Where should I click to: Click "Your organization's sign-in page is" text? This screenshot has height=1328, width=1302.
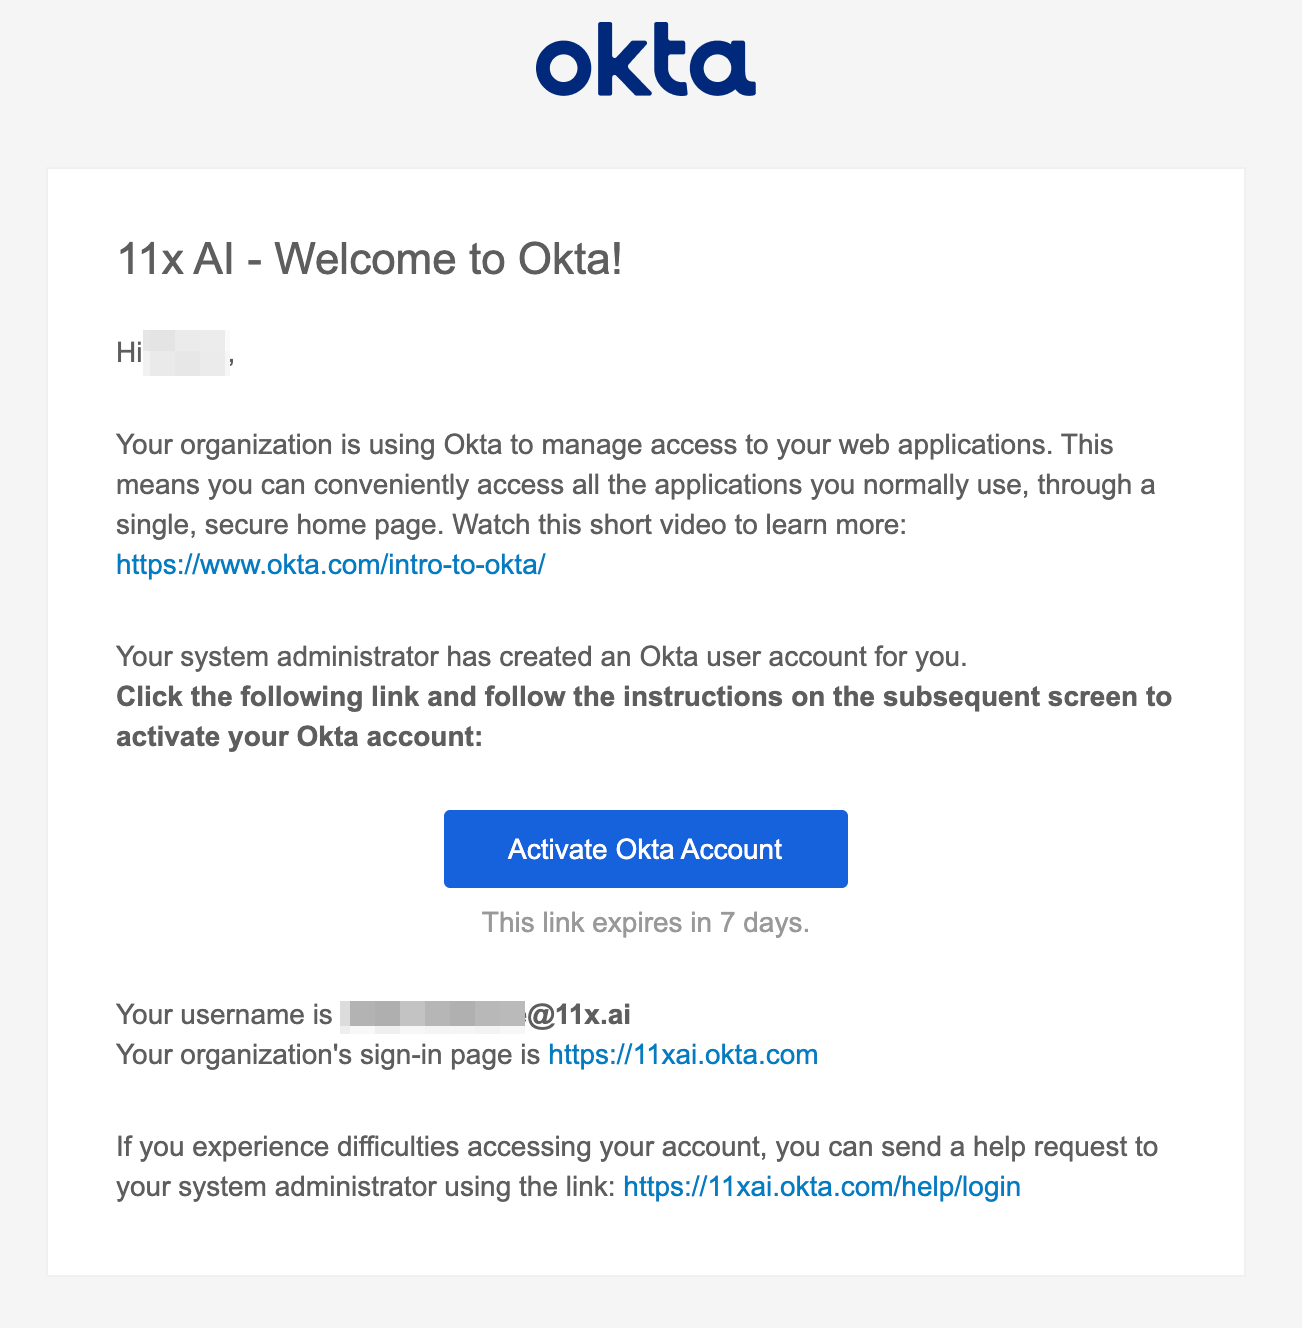pyautogui.click(x=328, y=1055)
